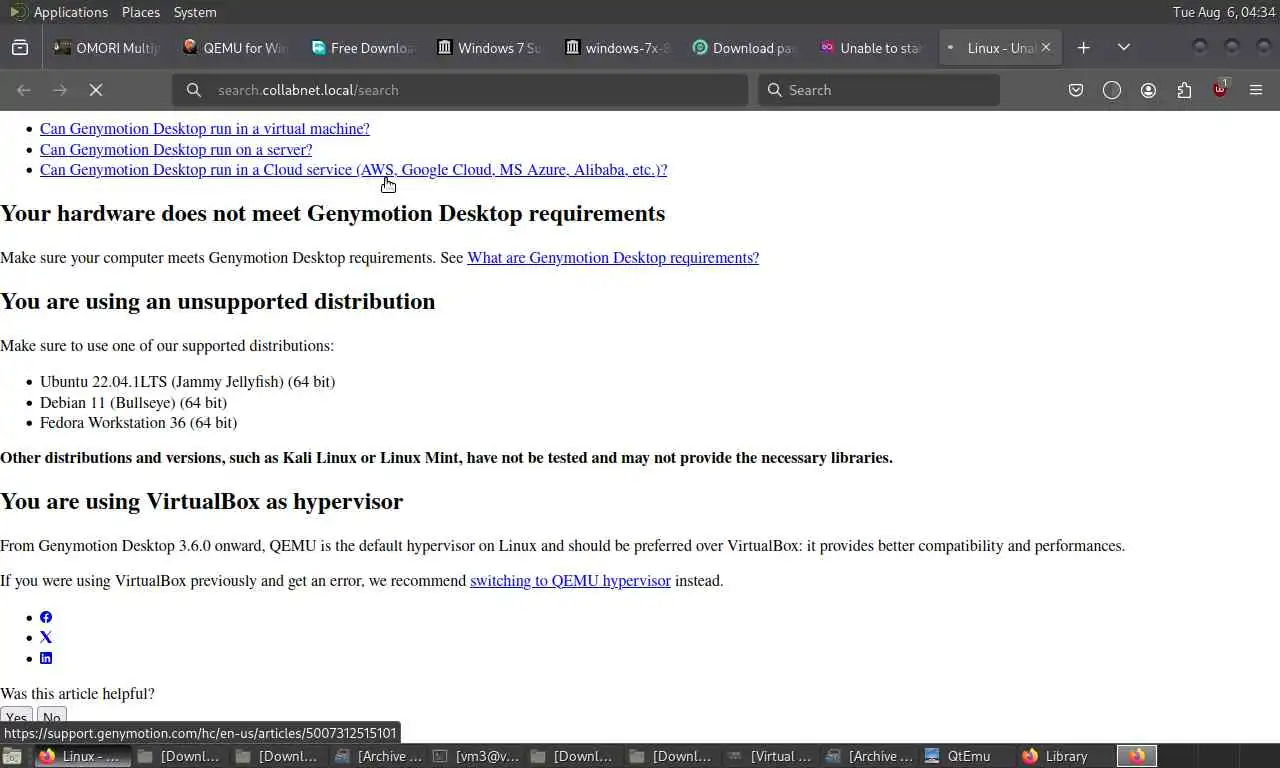This screenshot has height=768, width=1280.
Task: Select the Fedora Workstation 36 list item
Action: [x=138, y=423]
